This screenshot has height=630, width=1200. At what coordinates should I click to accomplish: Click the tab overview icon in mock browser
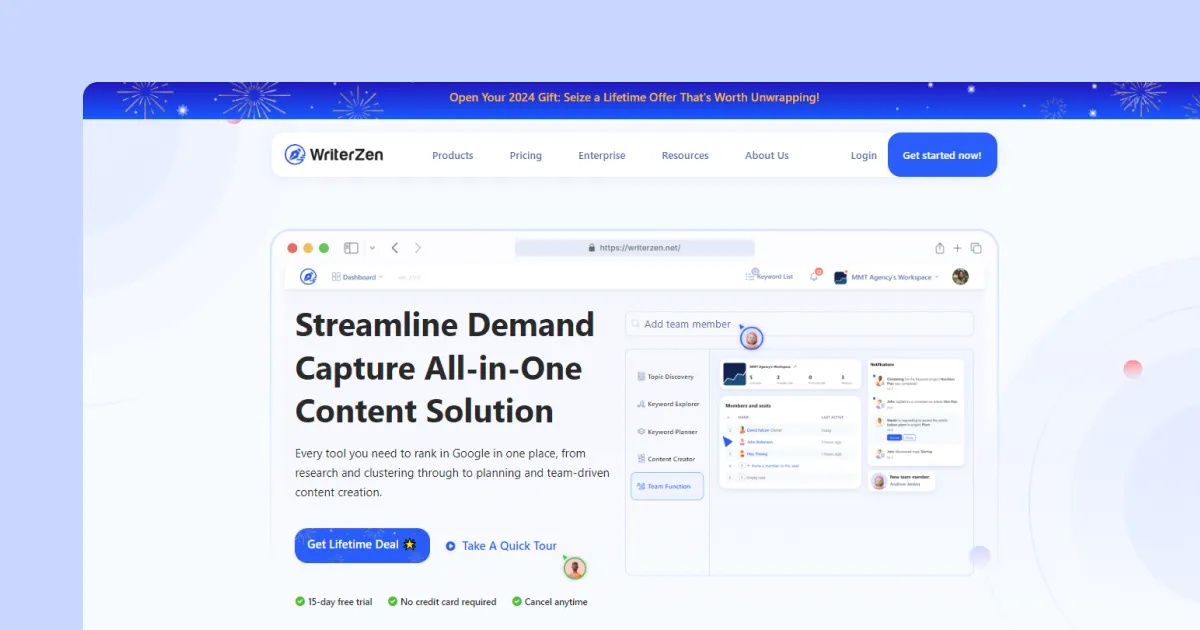[x=976, y=248]
